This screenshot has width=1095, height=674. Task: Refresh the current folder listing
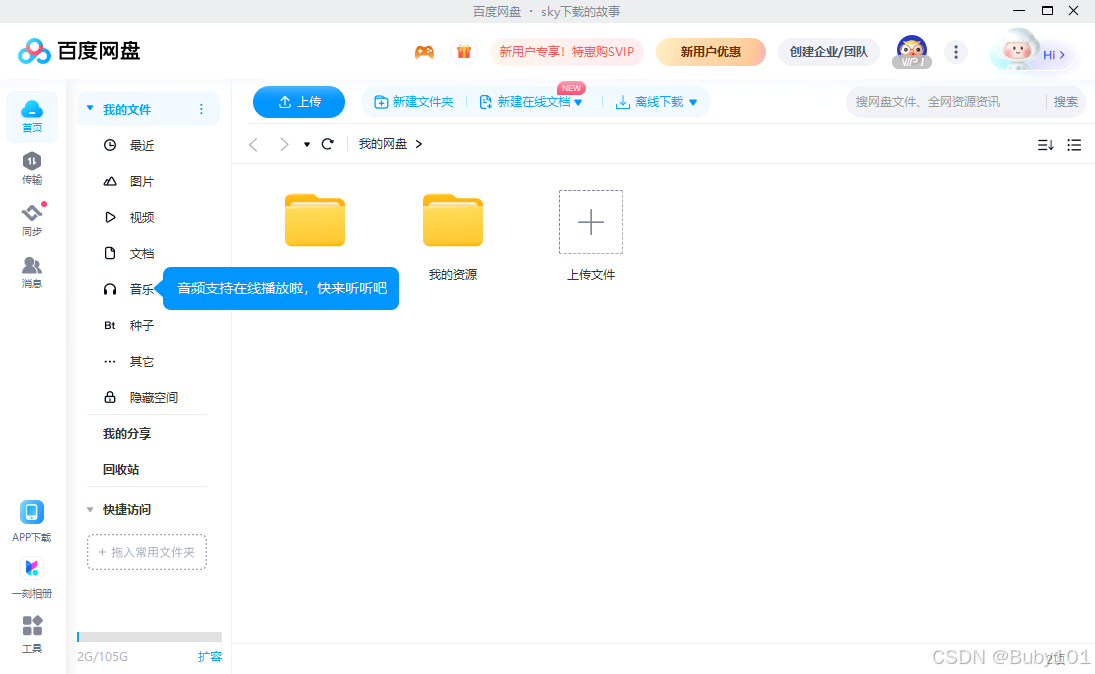click(328, 144)
